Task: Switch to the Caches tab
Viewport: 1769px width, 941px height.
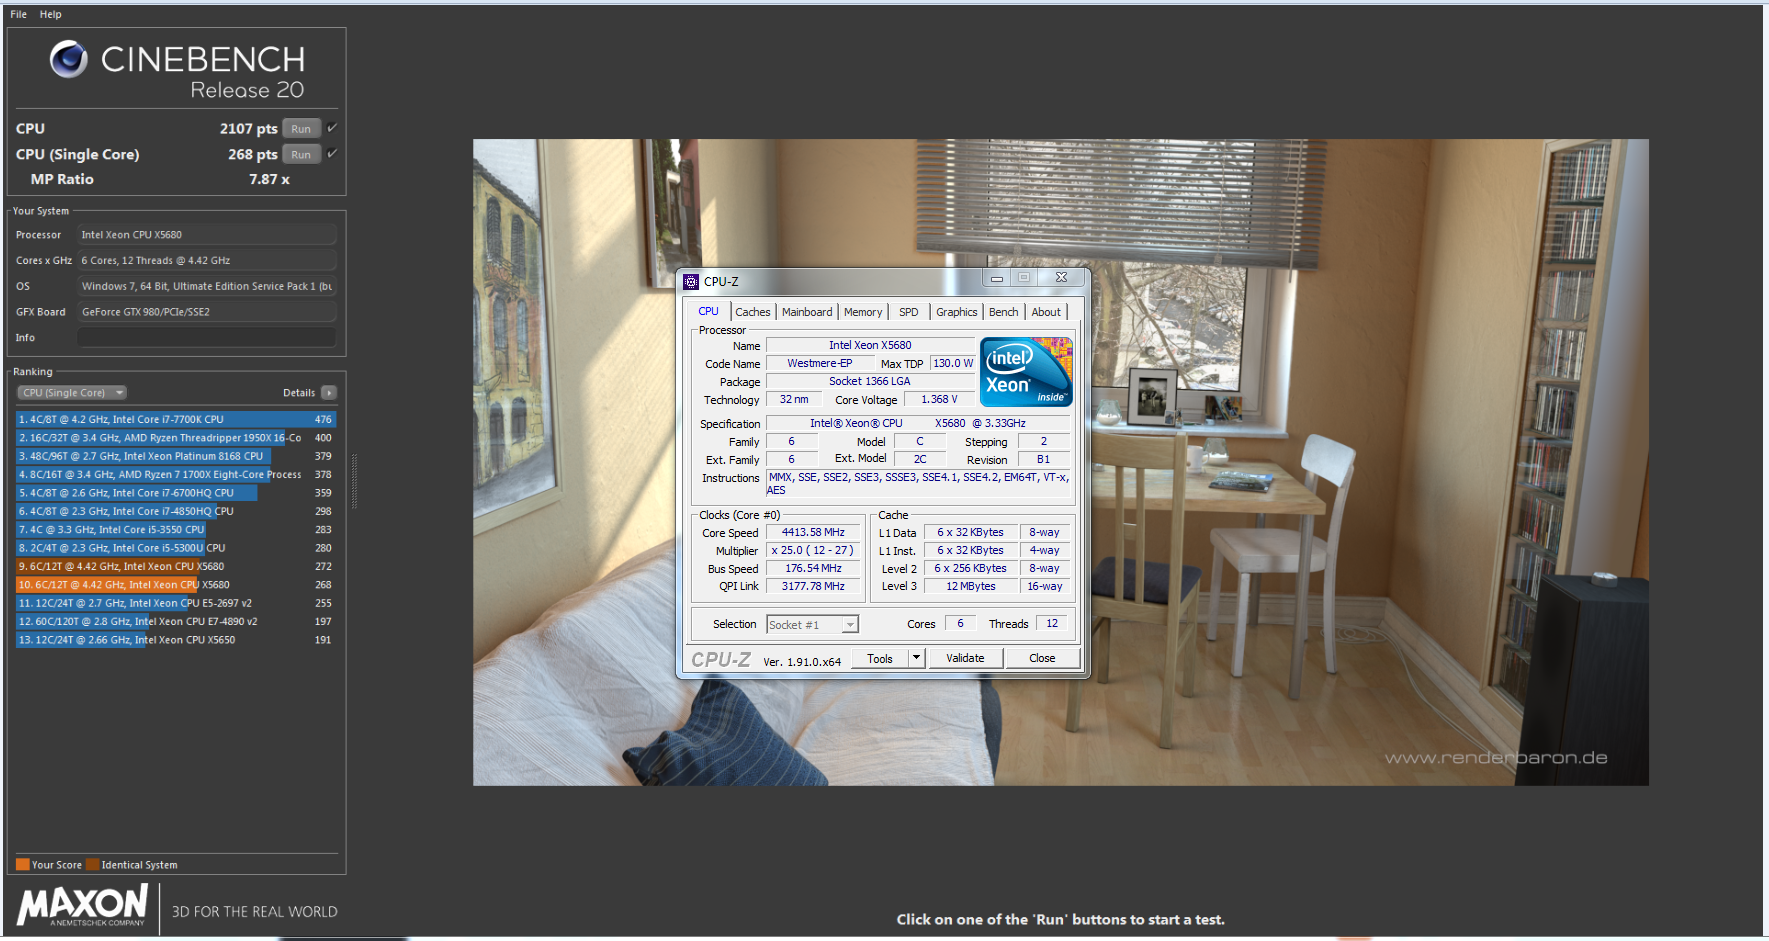Action: click(x=753, y=312)
